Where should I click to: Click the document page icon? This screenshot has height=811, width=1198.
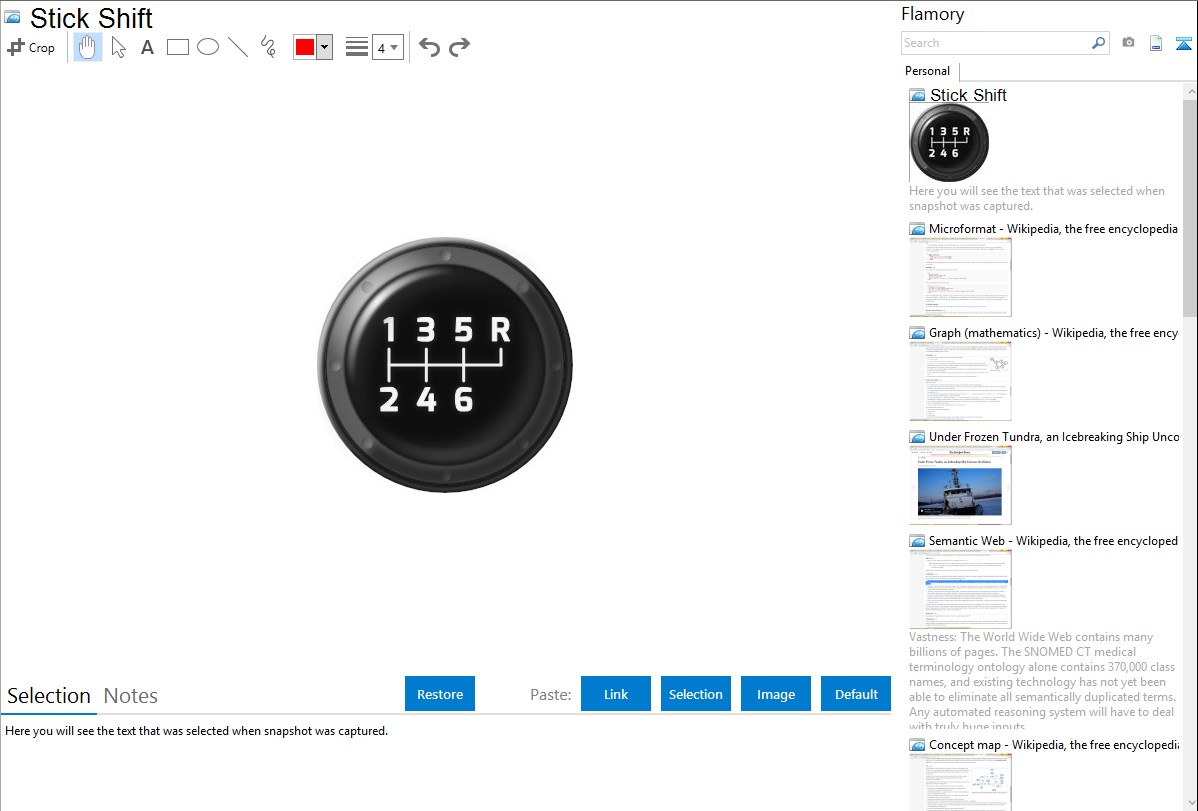pos(1156,43)
